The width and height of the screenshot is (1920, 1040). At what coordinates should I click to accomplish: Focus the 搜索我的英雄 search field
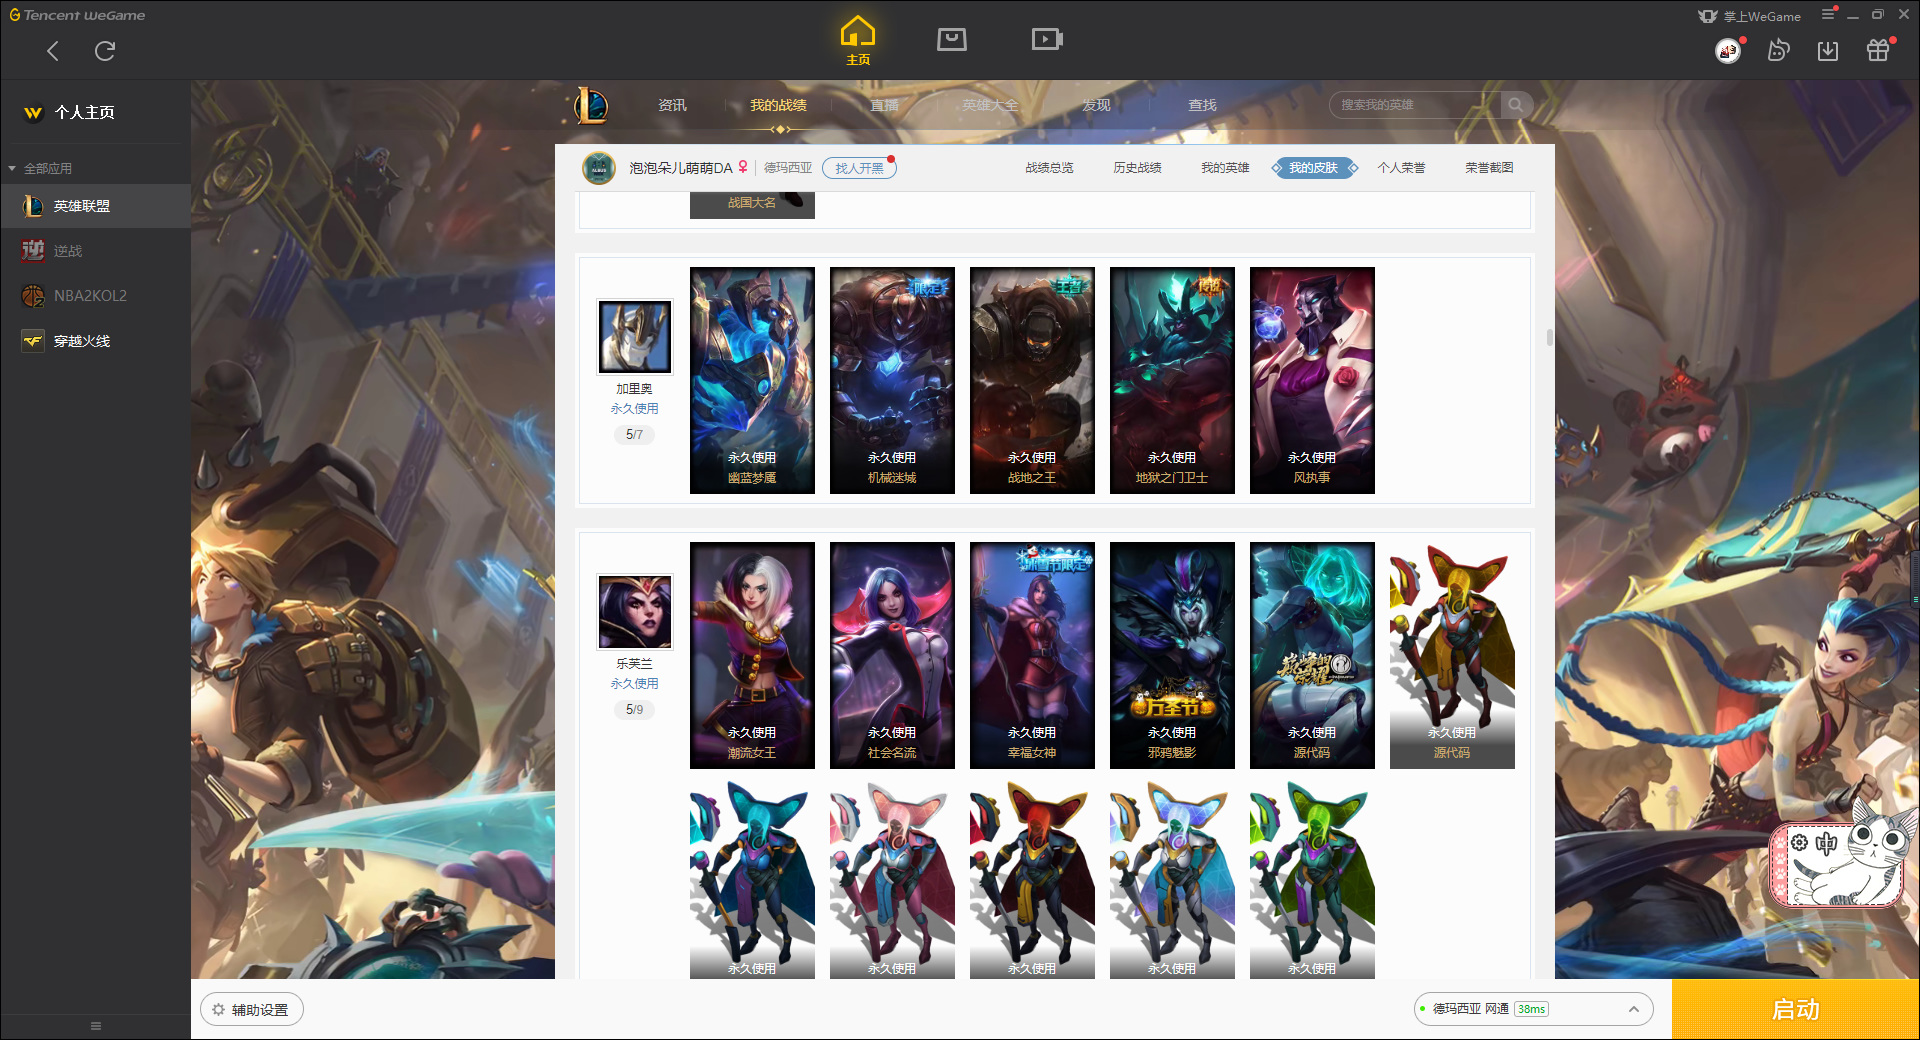coord(1415,105)
